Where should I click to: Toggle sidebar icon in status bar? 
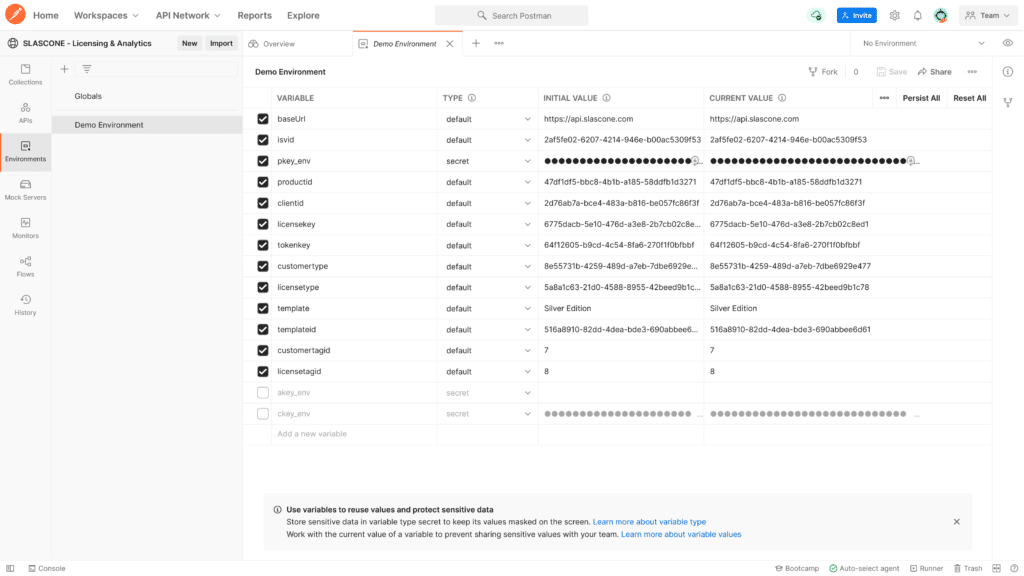click(10, 568)
